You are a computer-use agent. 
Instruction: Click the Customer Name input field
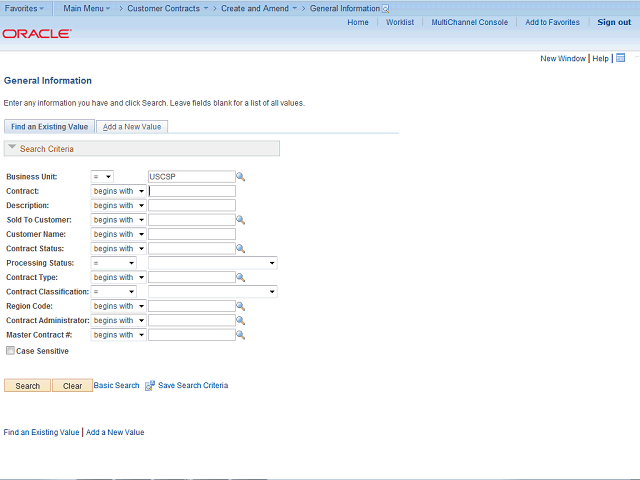(192, 234)
